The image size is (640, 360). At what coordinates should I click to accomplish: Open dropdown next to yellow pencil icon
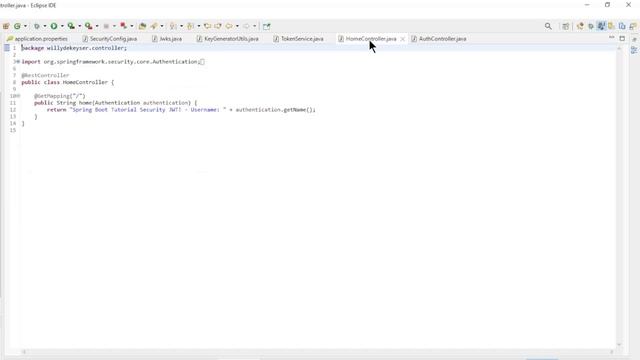coord(162,26)
